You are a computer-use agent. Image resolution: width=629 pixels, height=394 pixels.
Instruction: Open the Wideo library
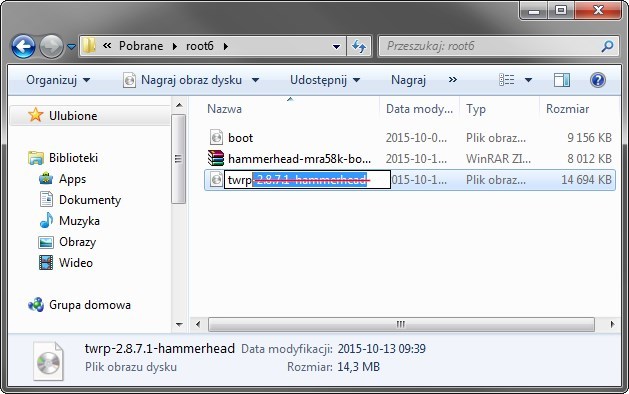(x=75, y=263)
